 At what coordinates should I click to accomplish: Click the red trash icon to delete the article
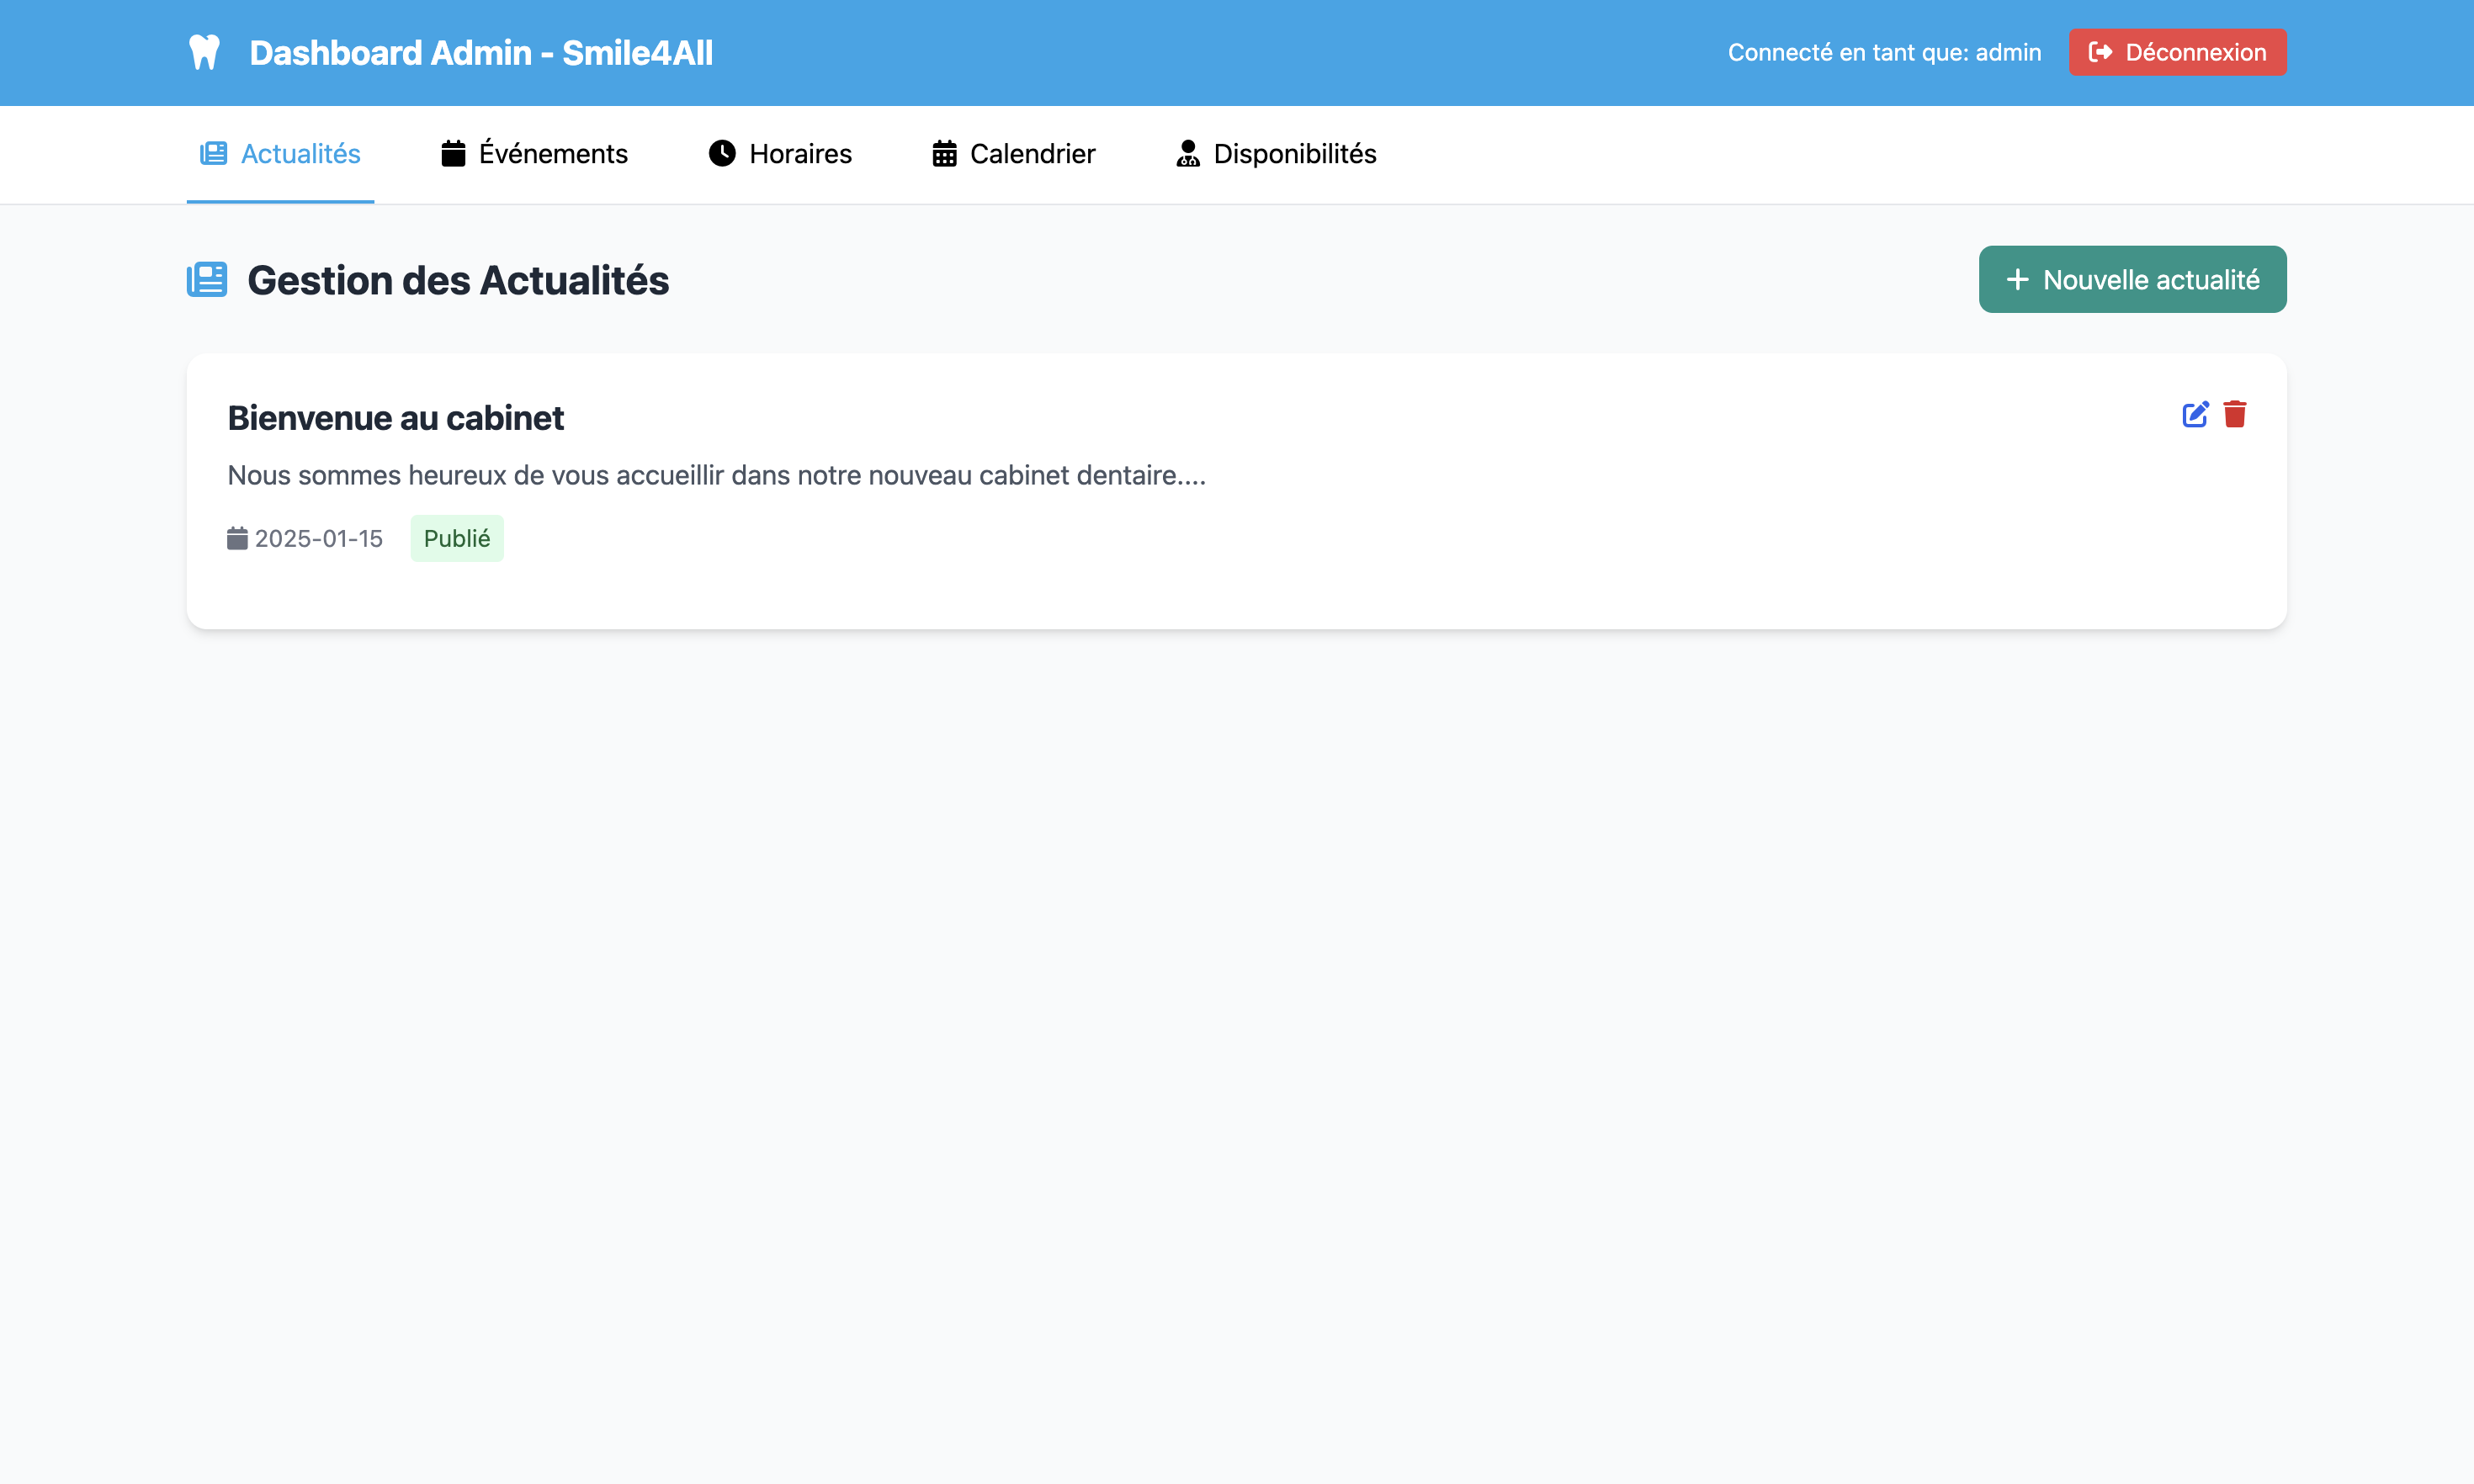(x=2236, y=413)
